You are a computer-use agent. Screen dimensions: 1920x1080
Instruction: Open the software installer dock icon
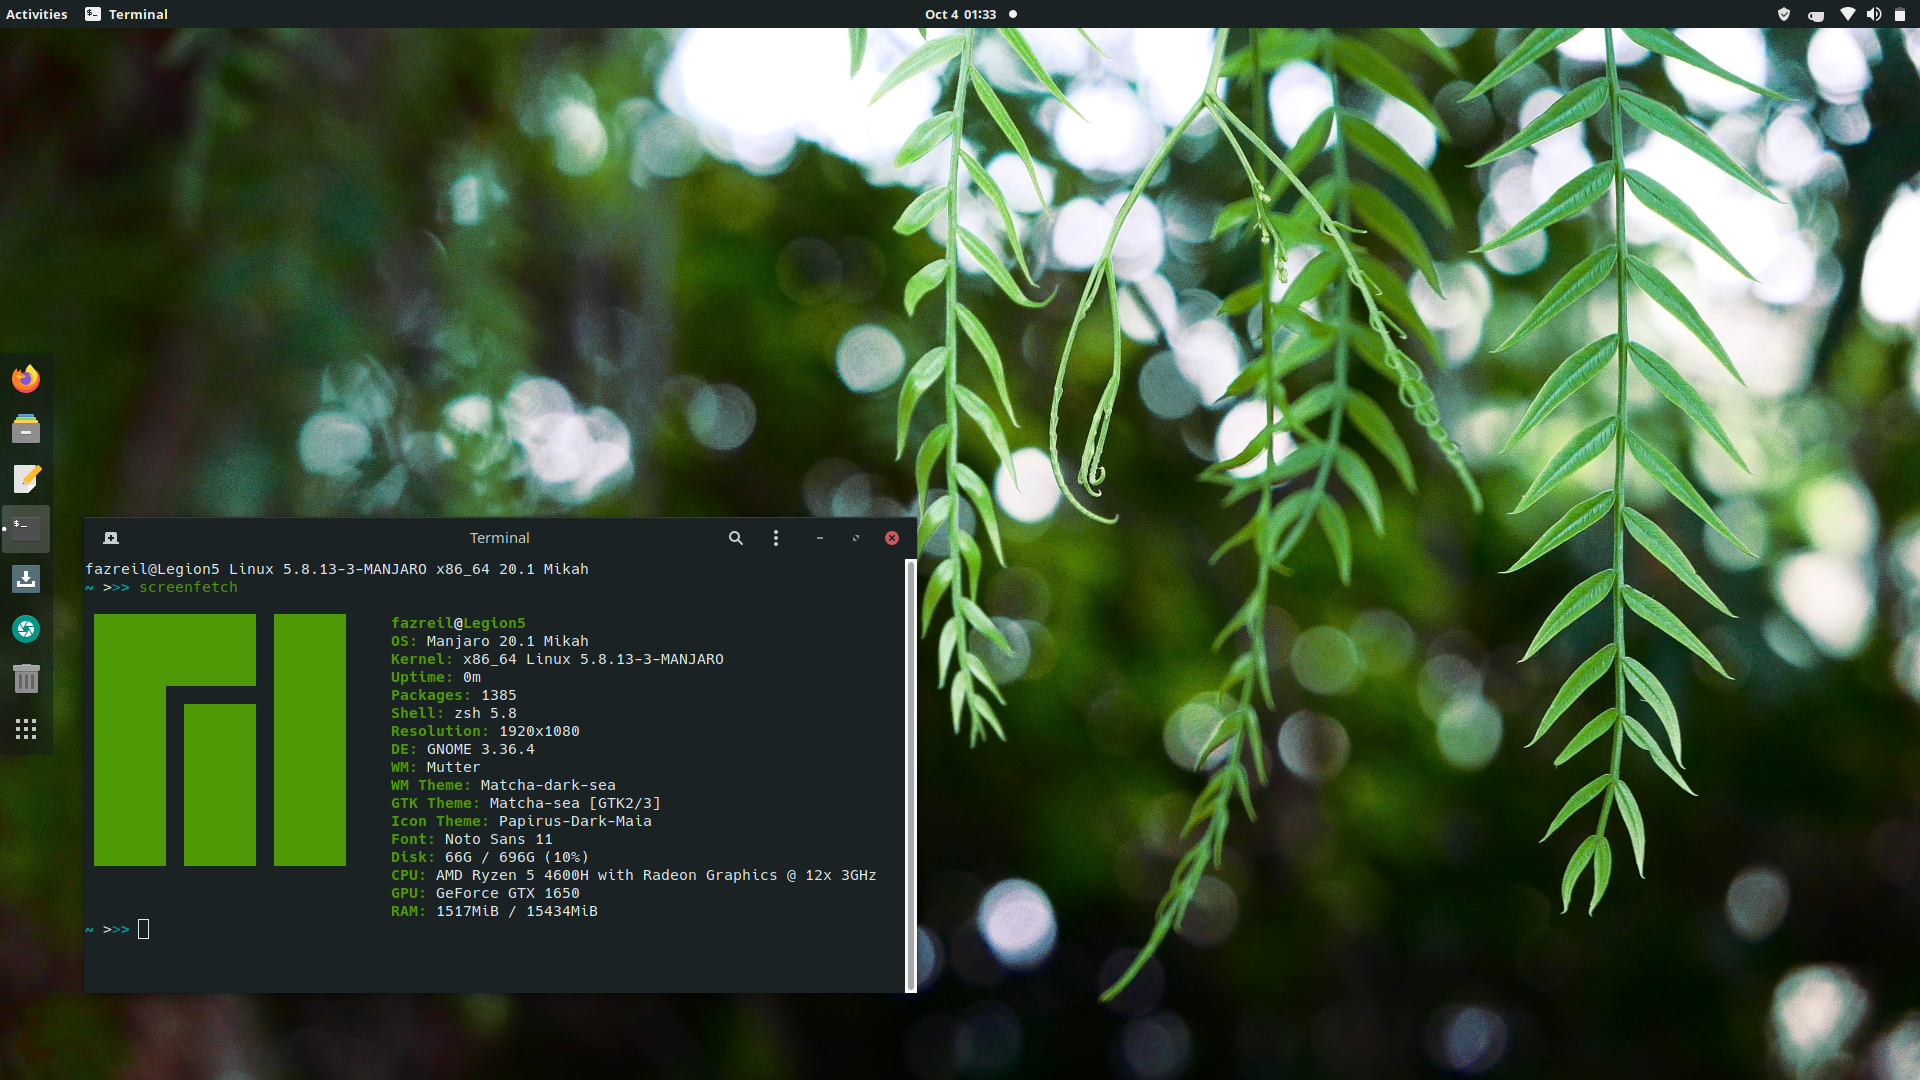point(26,579)
